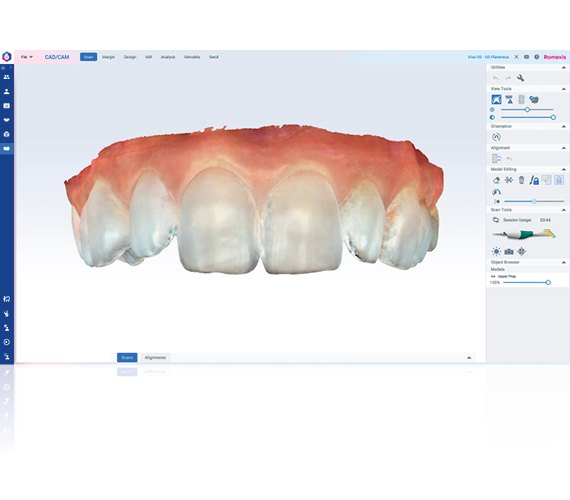Click the intraoral scanner image
Image resolution: width=570 pixels, height=500 pixels.
(x=524, y=234)
